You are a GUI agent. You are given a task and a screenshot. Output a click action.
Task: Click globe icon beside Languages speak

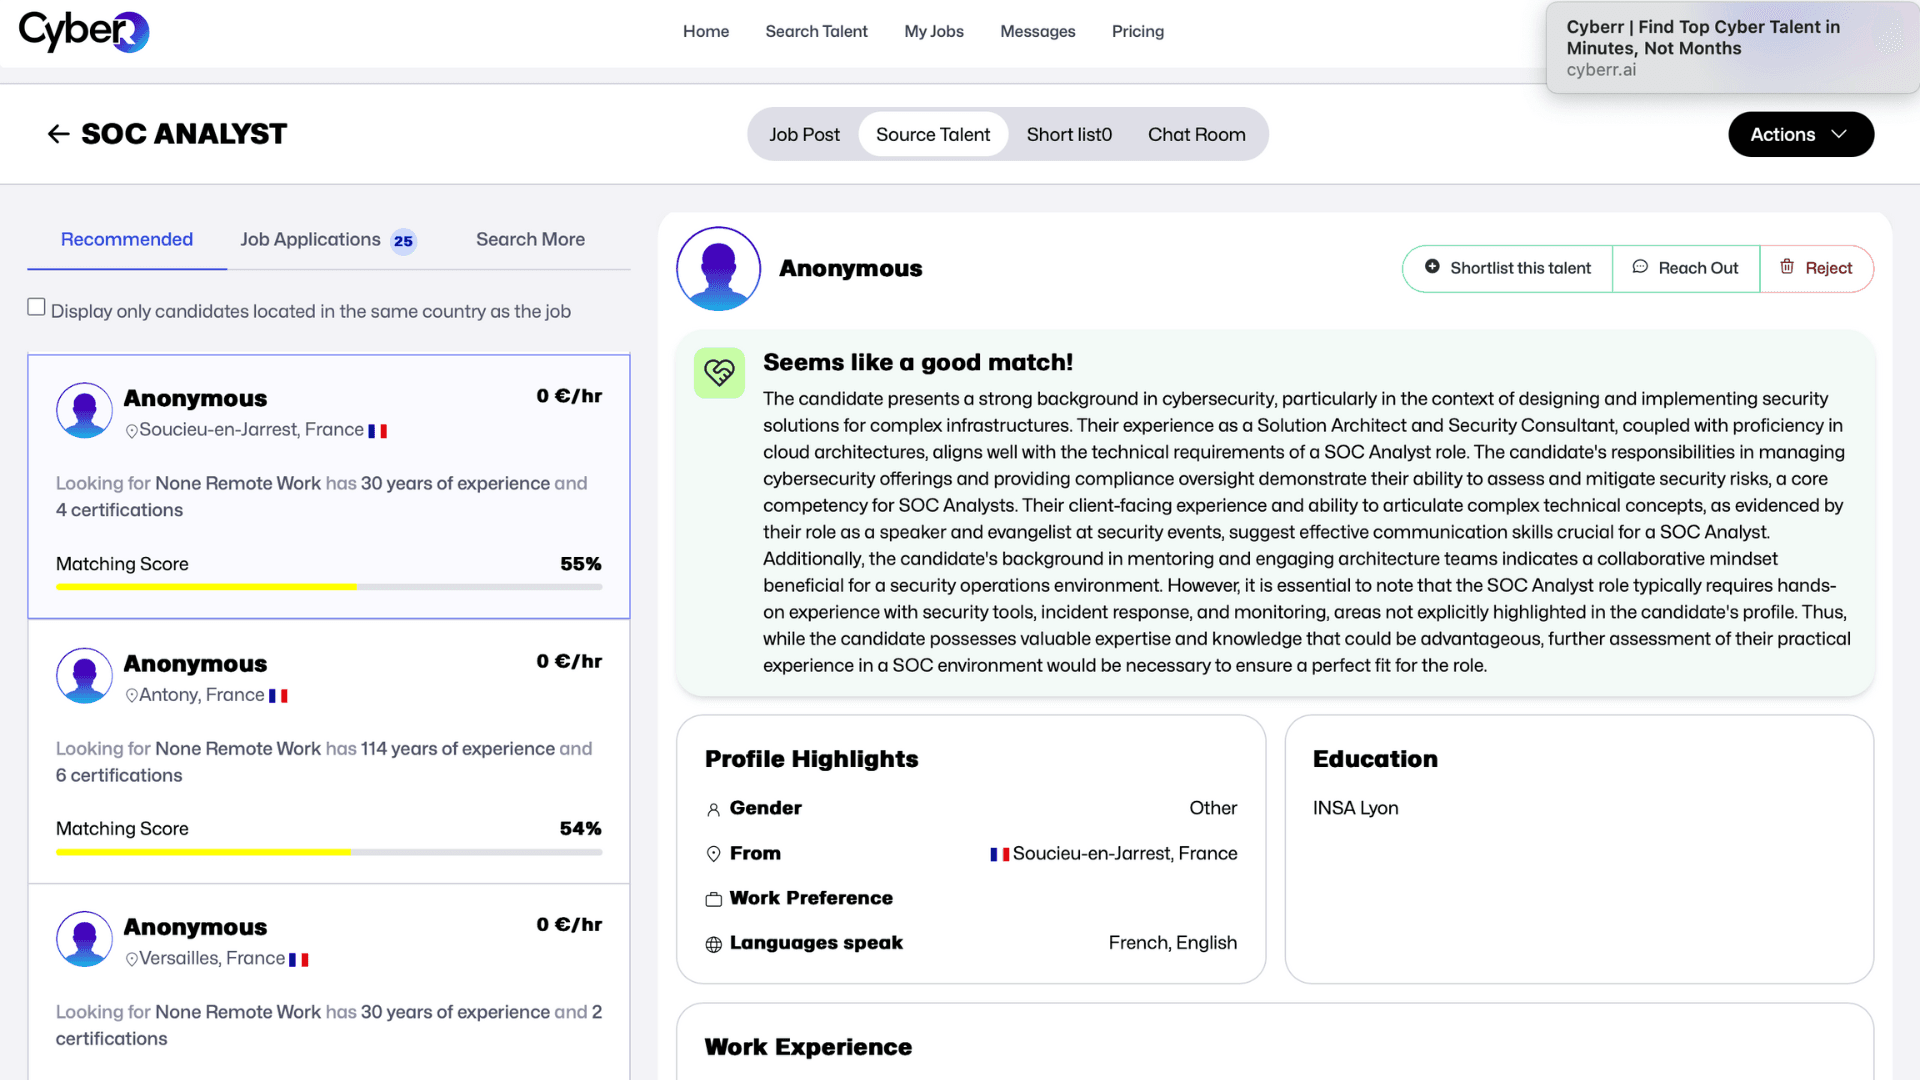pos(713,944)
